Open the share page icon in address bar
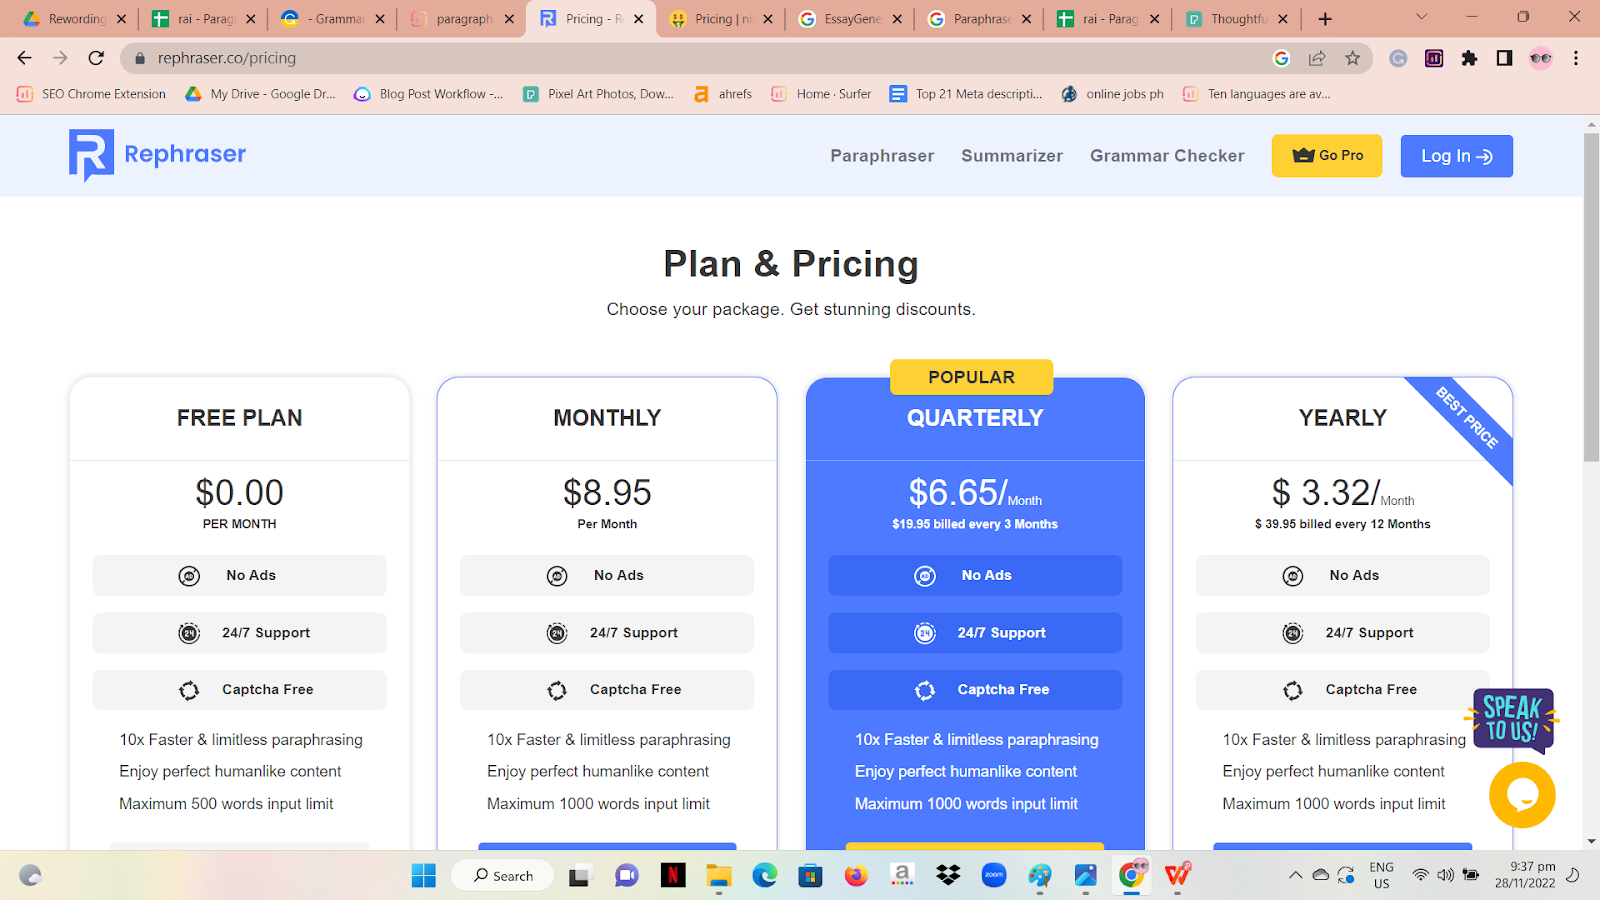This screenshot has width=1600, height=900. coord(1317,58)
